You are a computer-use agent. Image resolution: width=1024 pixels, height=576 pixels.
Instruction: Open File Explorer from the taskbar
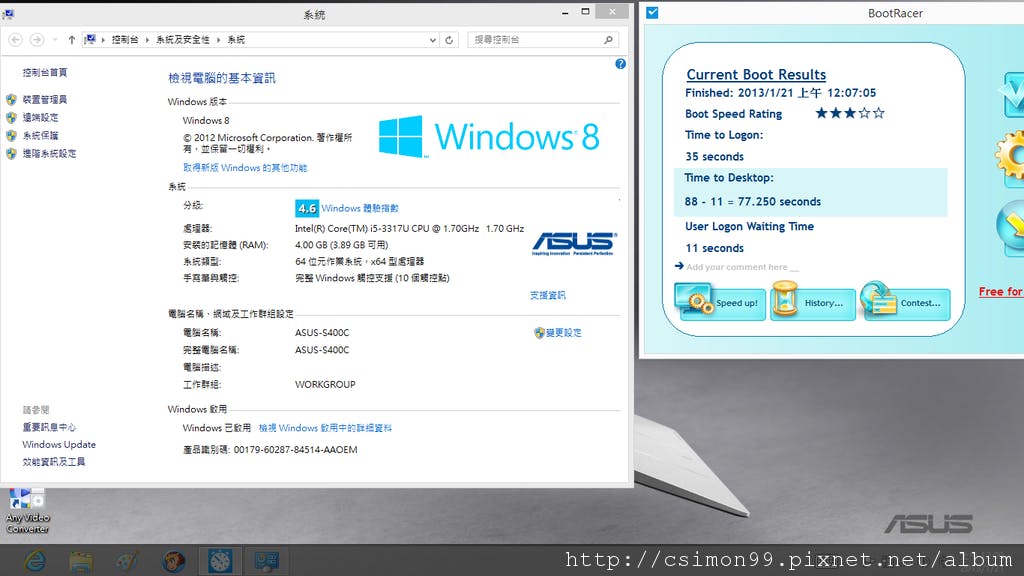[81, 561]
